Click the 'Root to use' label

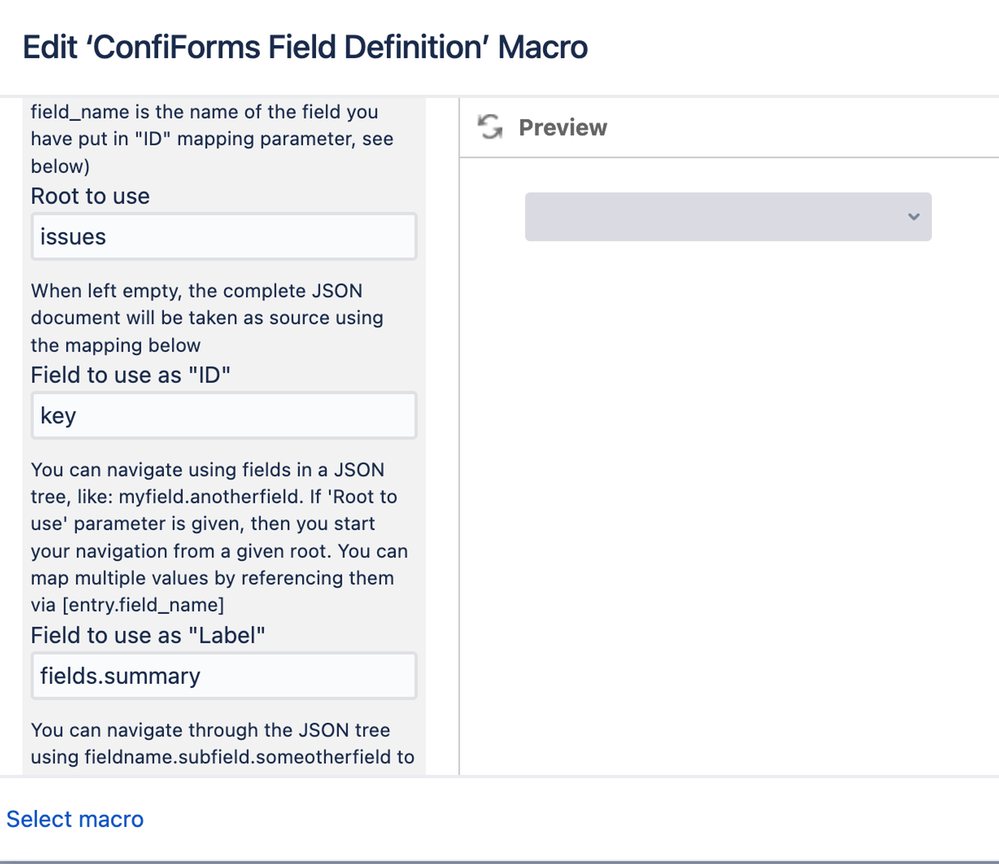point(90,196)
